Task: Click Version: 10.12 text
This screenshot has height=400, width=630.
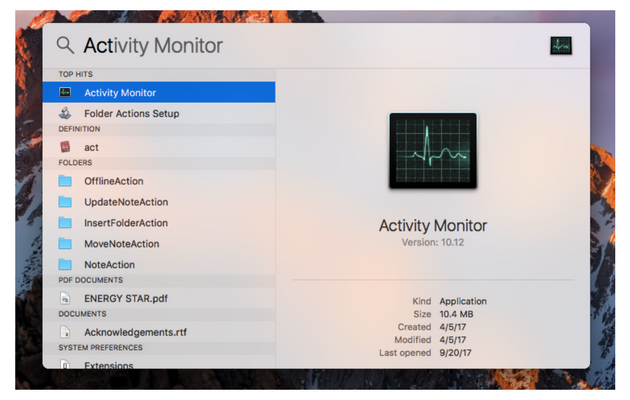Action: click(x=433, y=242)
